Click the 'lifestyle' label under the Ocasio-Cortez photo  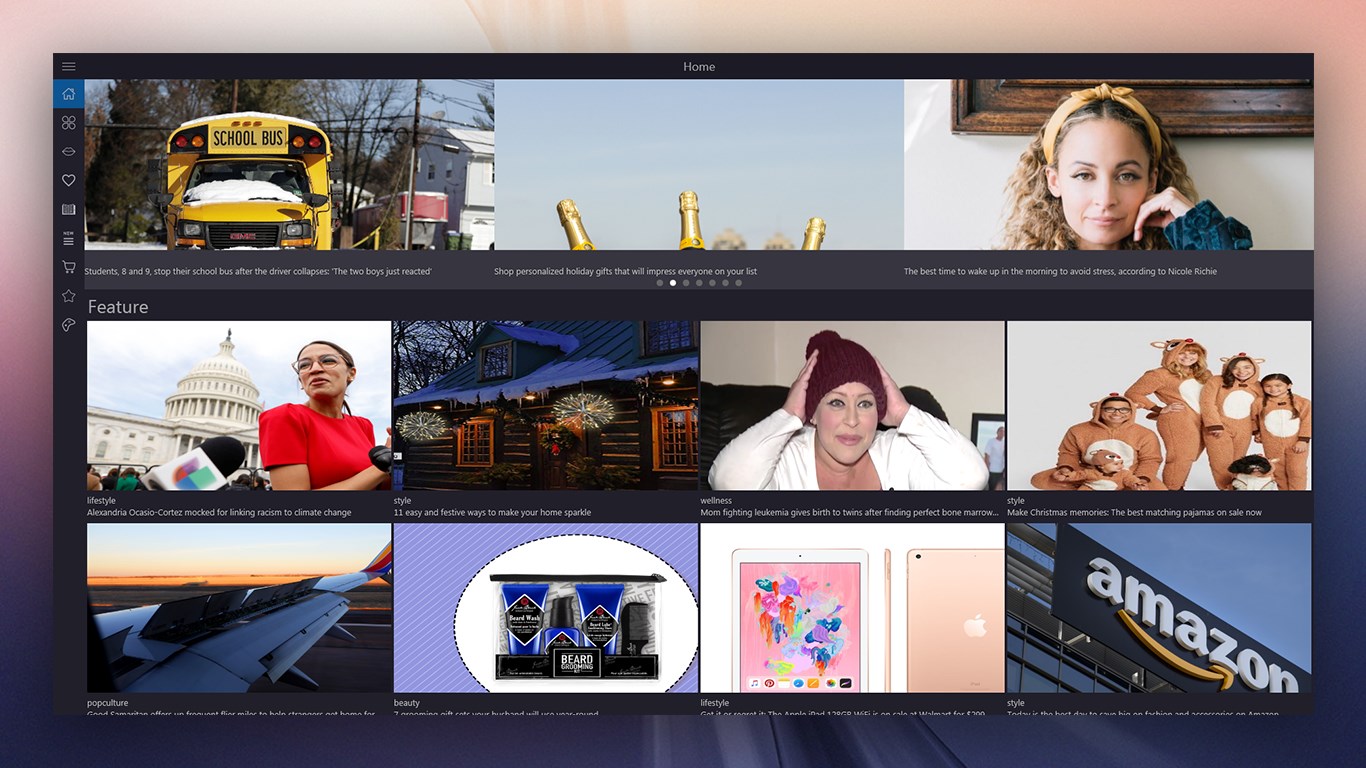coord(101,501)
